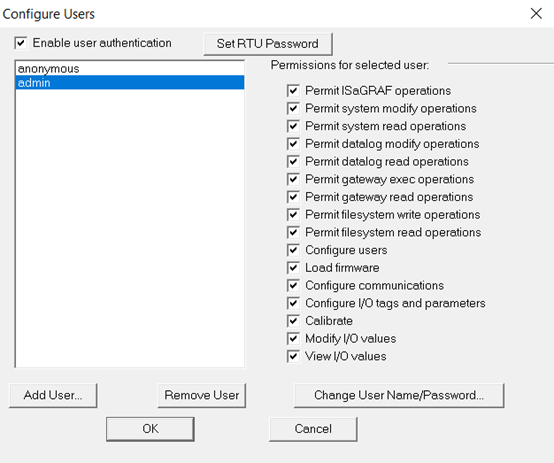Open Change User Name/Password dialog
The height and width of the screenshot is (463, 554).
(399, 395)
